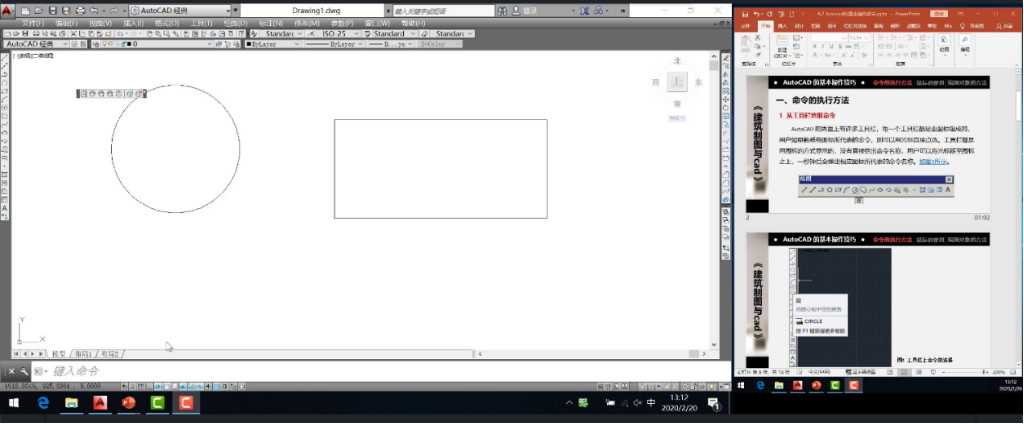Viewport: 1024px width, 424px height.
Task: Click the Open file icon in quick access toolbar
Action: (x=38, y=10)
